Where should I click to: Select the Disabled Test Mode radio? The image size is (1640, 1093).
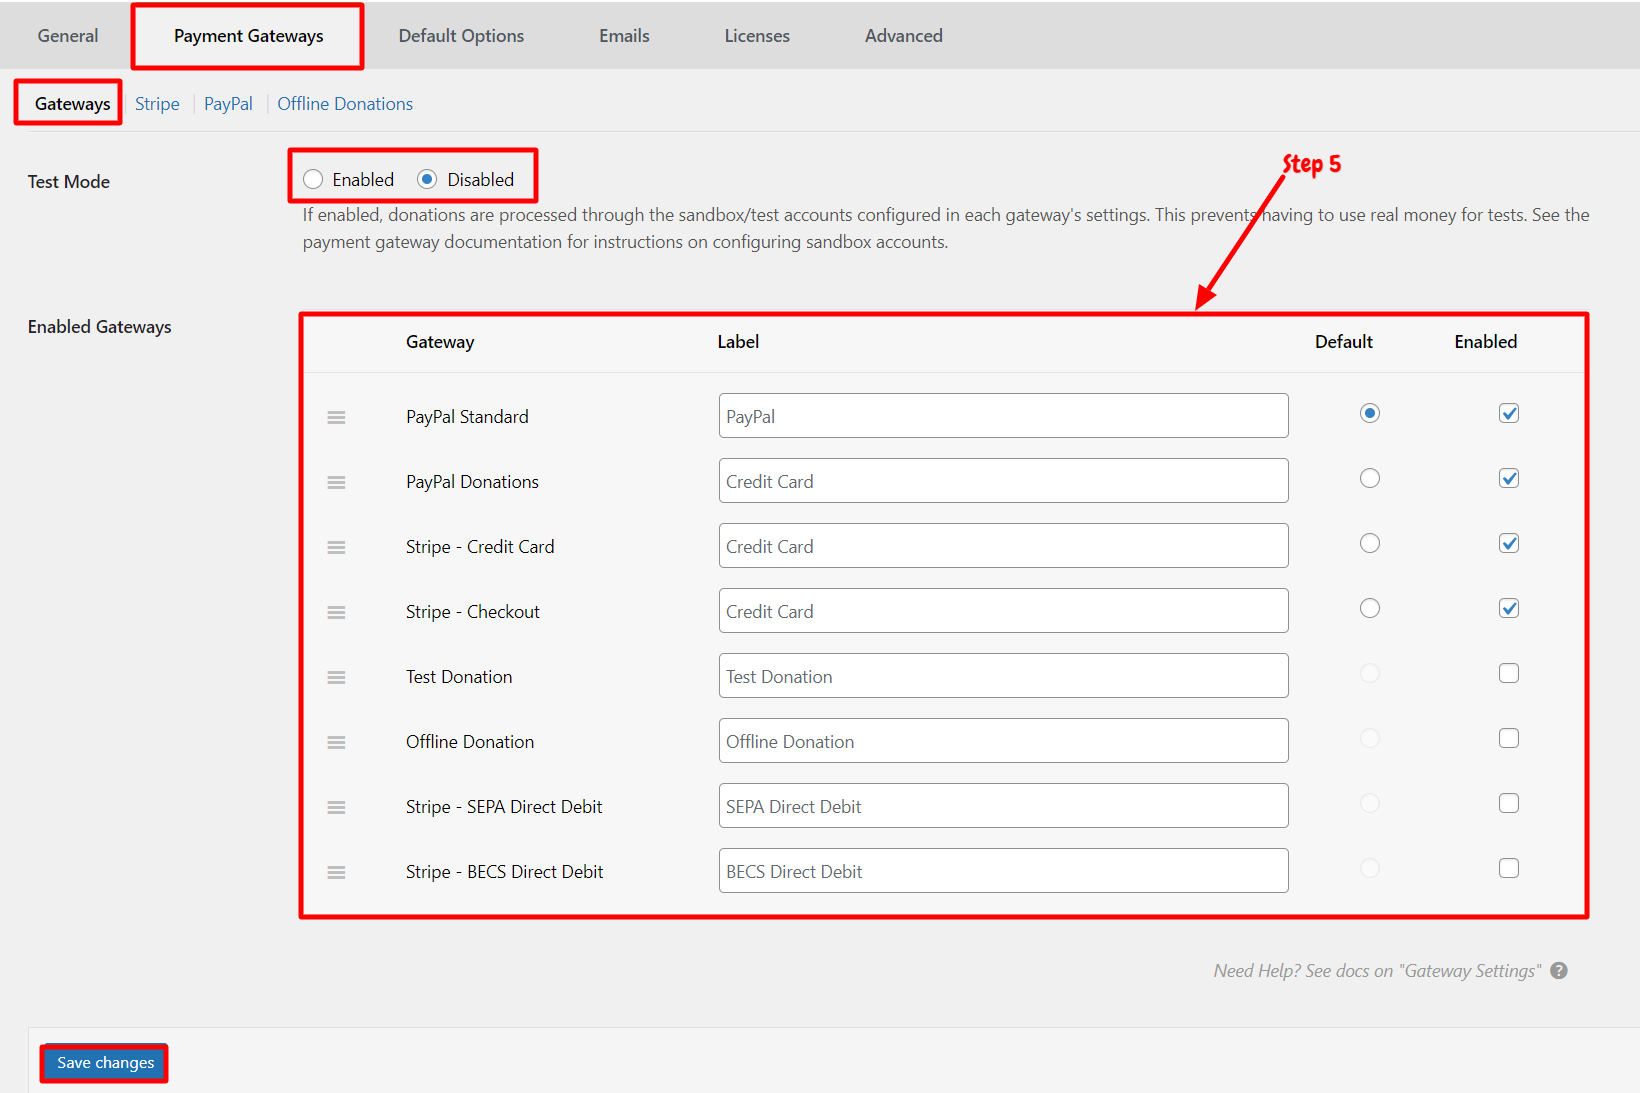[427, 179]
